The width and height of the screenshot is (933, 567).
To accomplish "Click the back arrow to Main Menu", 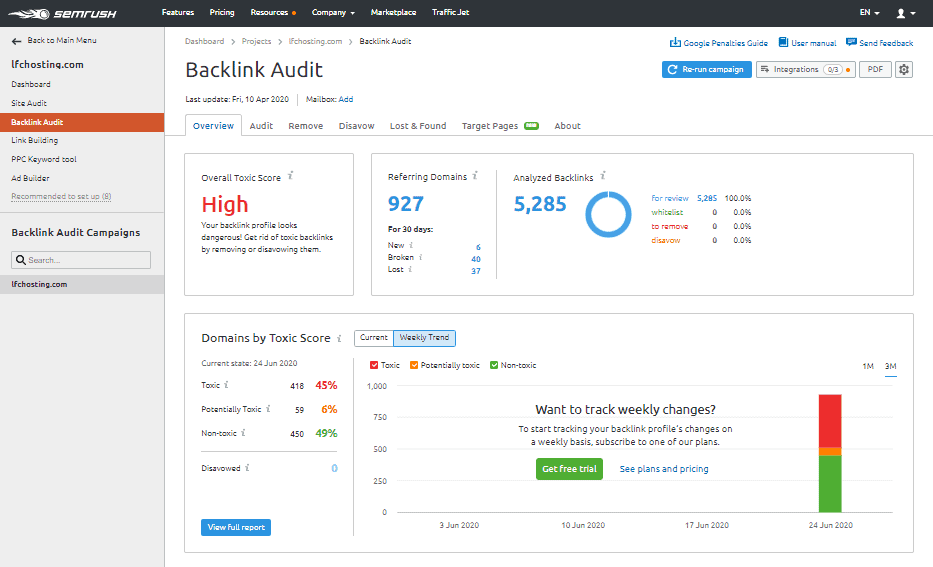I will [16, 41].
